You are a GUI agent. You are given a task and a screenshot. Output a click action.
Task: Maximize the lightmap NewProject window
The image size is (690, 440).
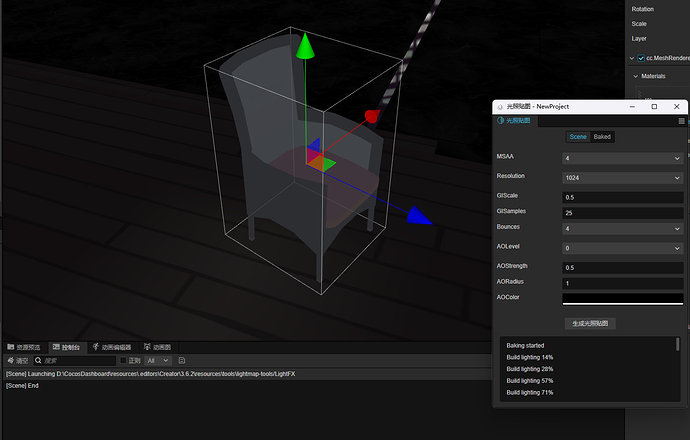(654, 106)
